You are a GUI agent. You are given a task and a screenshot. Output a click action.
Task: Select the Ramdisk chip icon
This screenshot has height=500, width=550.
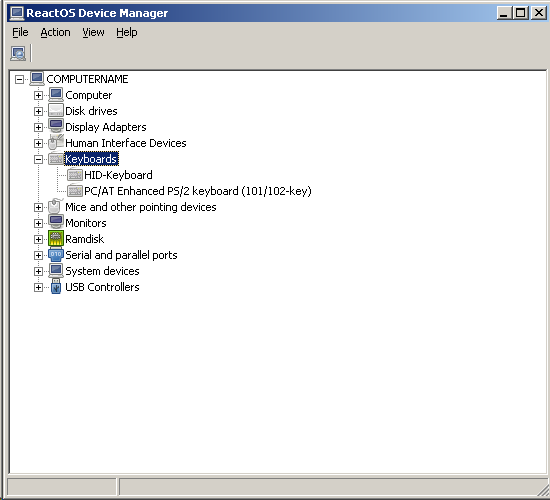[x=56, y=239]
